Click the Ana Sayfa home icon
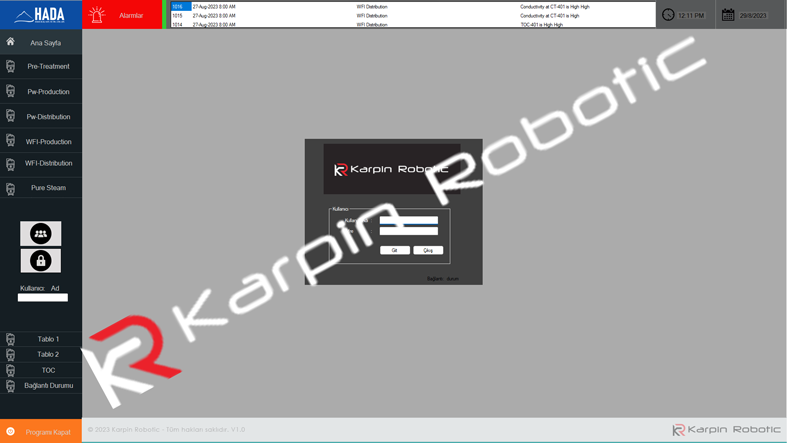Screen dimensions: 787x443 [x=11, y=42]
